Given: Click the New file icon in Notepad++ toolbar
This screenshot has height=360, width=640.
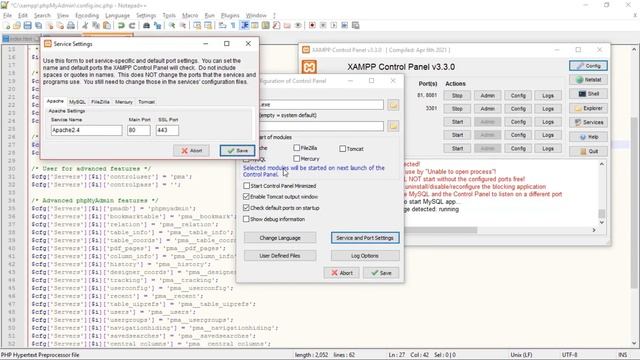Looking at the screenshot, I should tap(7, 25).
